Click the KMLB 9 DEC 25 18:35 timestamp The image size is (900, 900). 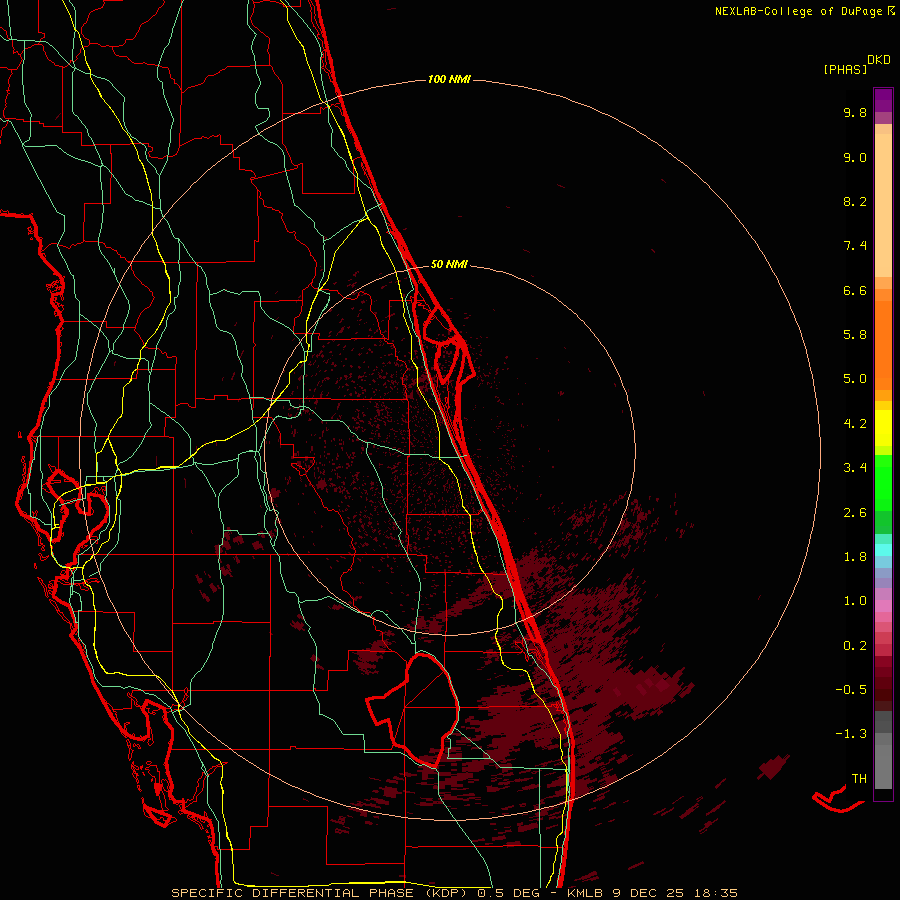pos(652,893)
